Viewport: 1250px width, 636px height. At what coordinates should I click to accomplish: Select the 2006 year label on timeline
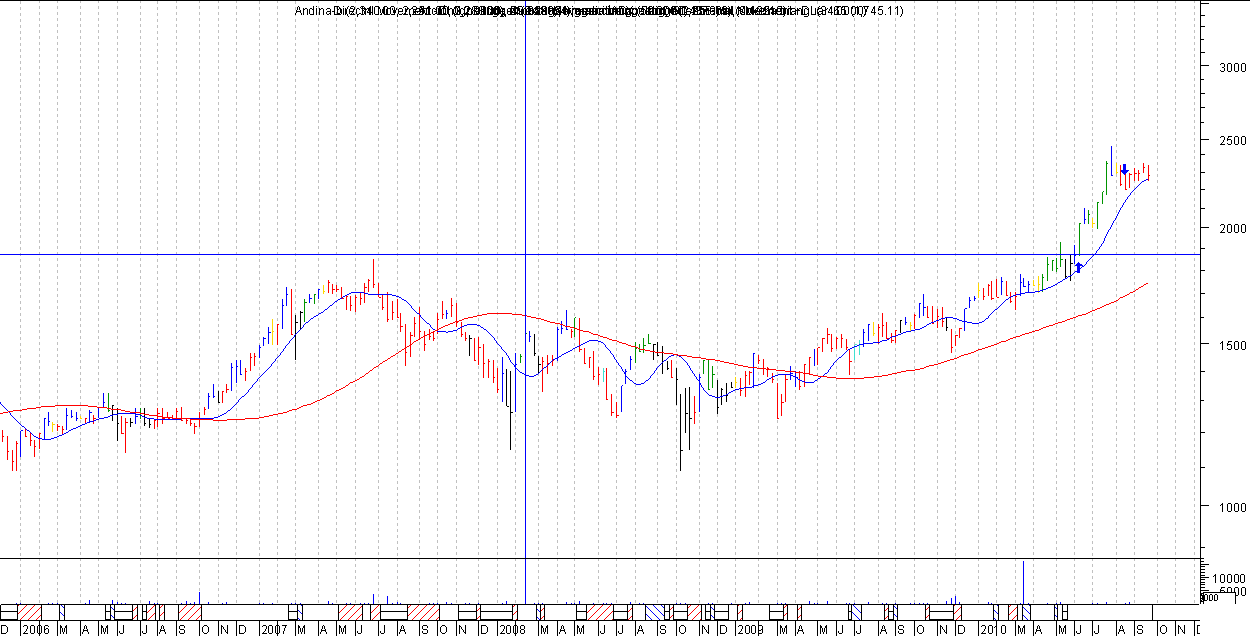click(x=35, y=630)
